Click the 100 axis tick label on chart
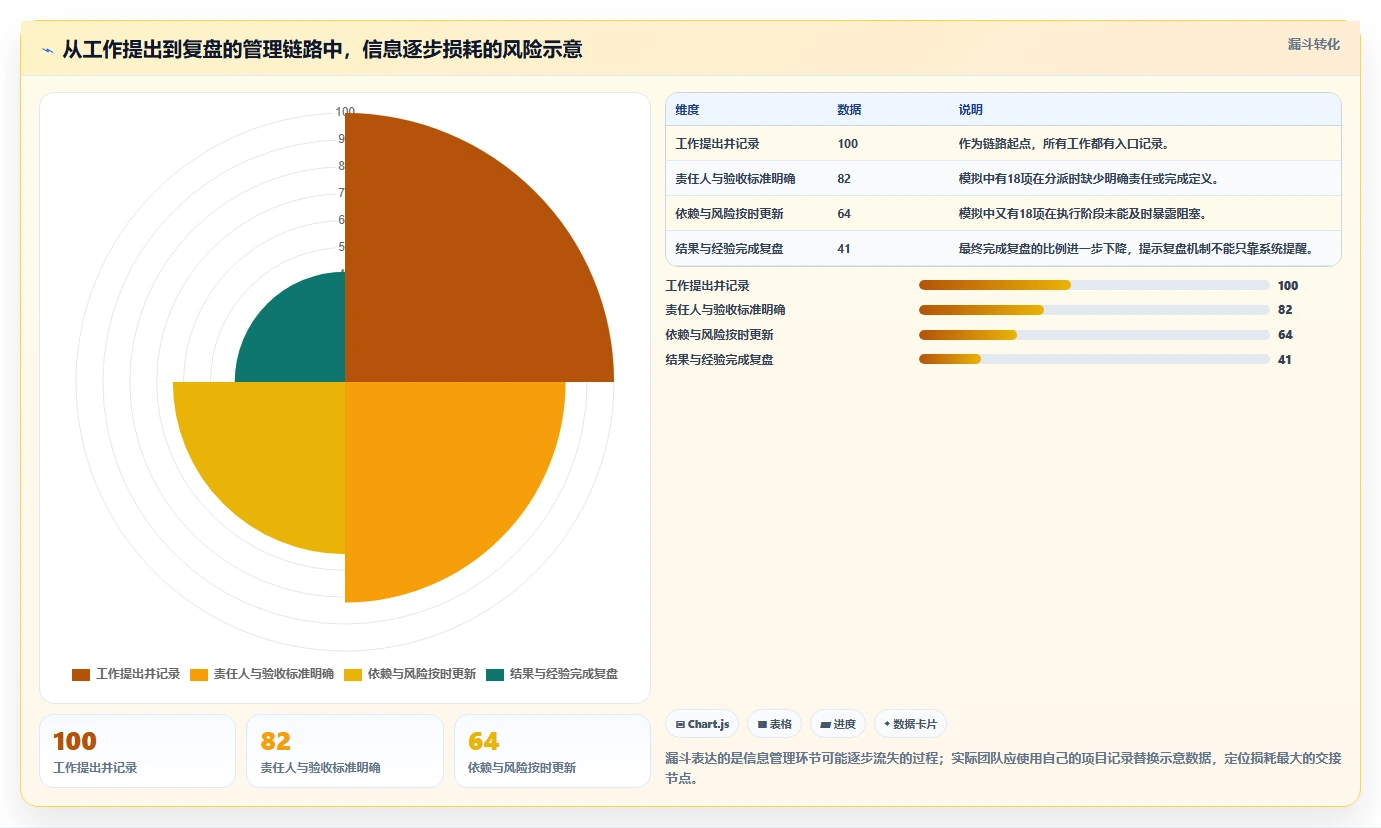 coord(345,112)
